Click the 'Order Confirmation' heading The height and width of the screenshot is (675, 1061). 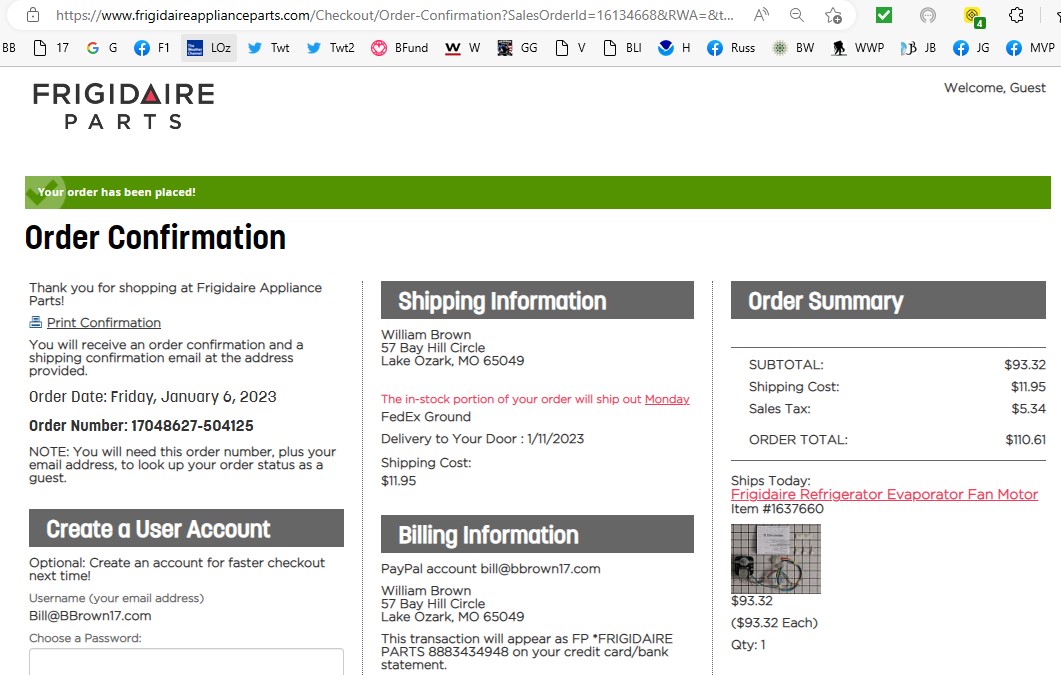click(x=155, y=237)
